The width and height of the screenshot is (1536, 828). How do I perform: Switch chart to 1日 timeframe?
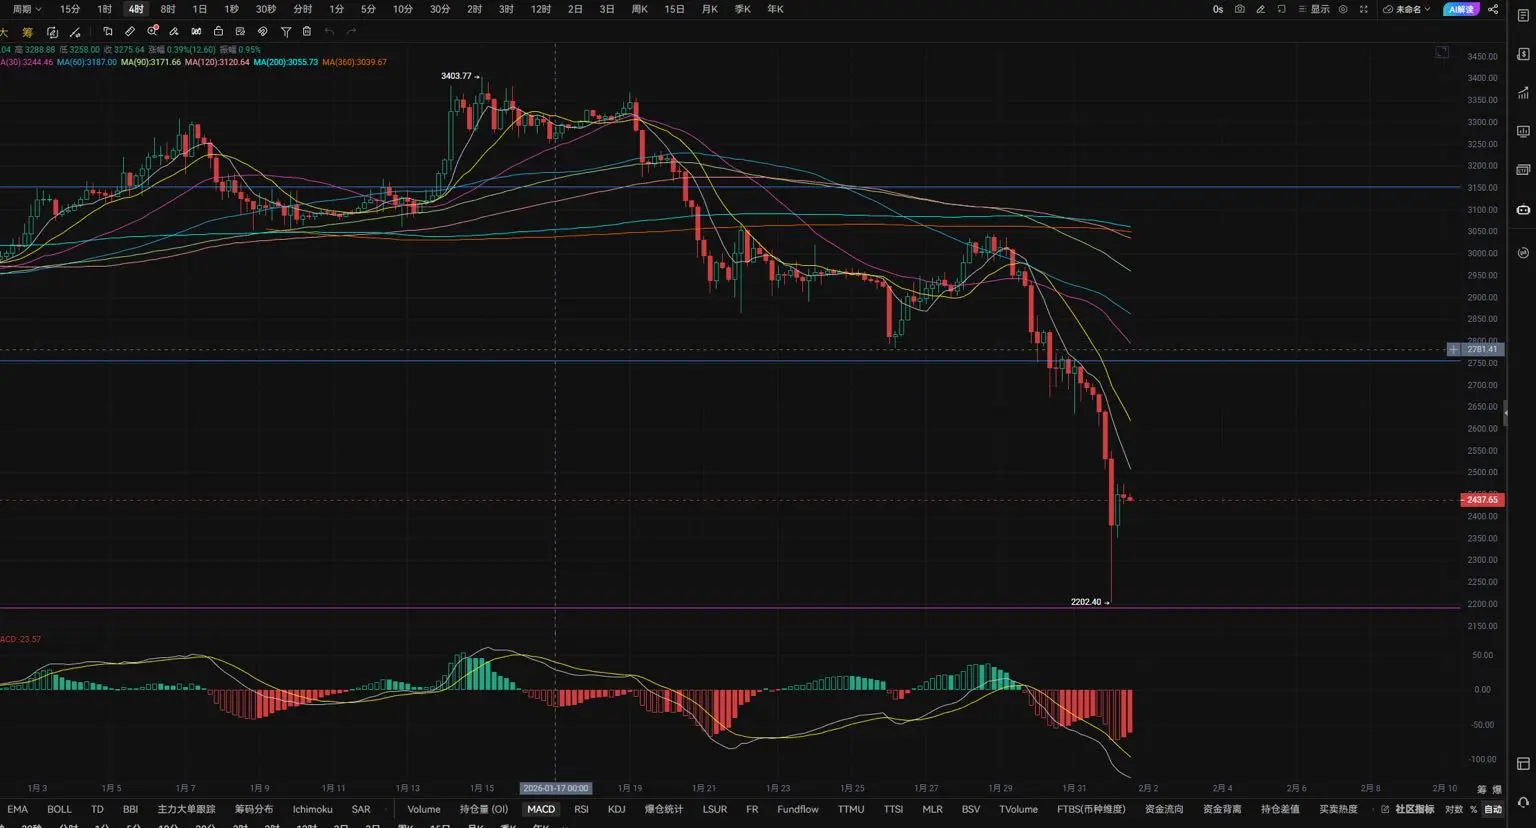[x=200, y=9]
